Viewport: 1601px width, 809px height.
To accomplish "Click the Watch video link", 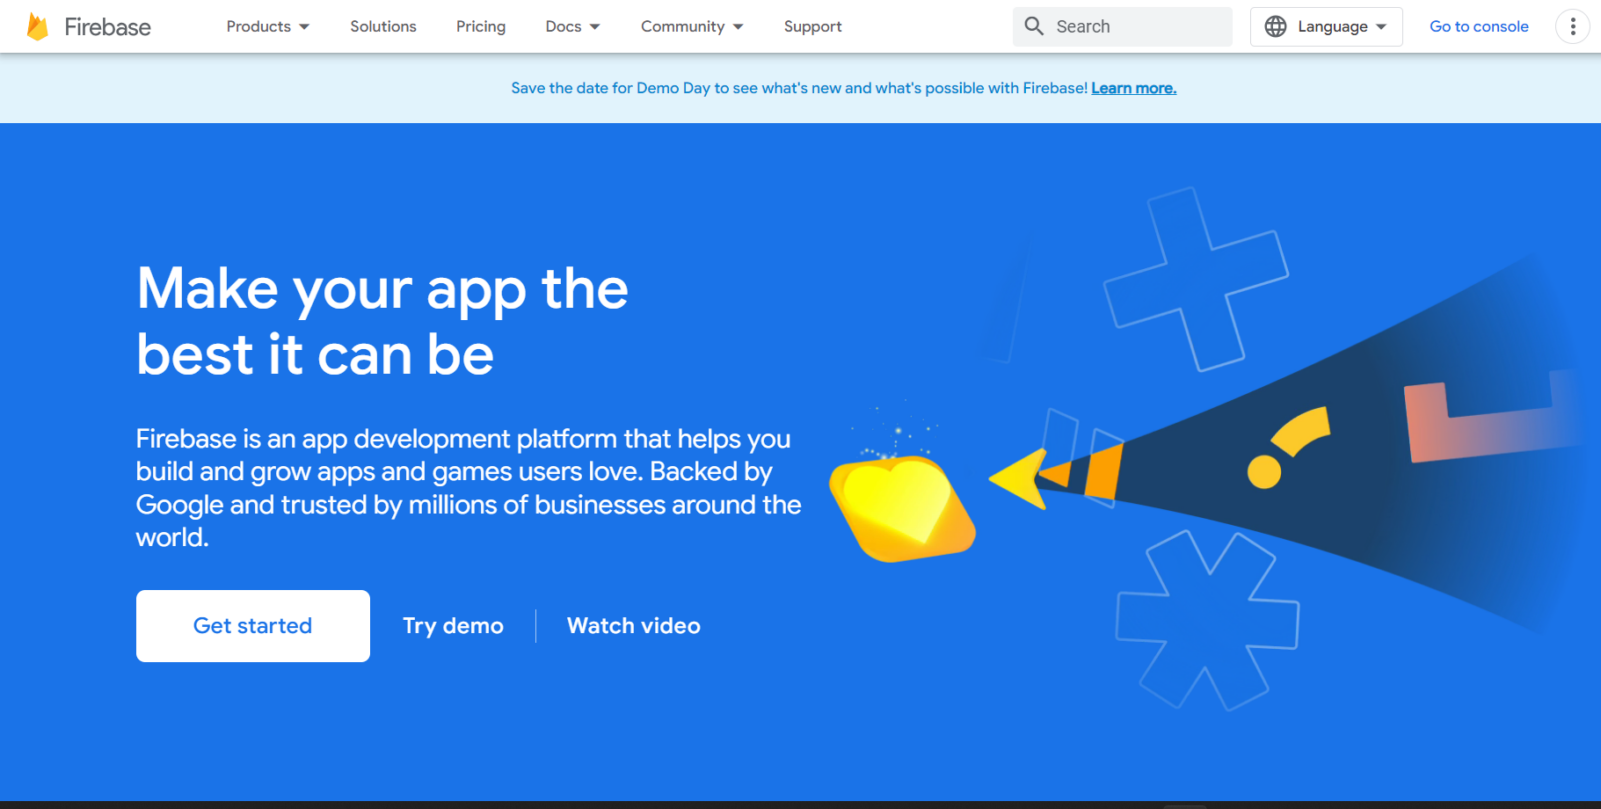I will (634, 626).
